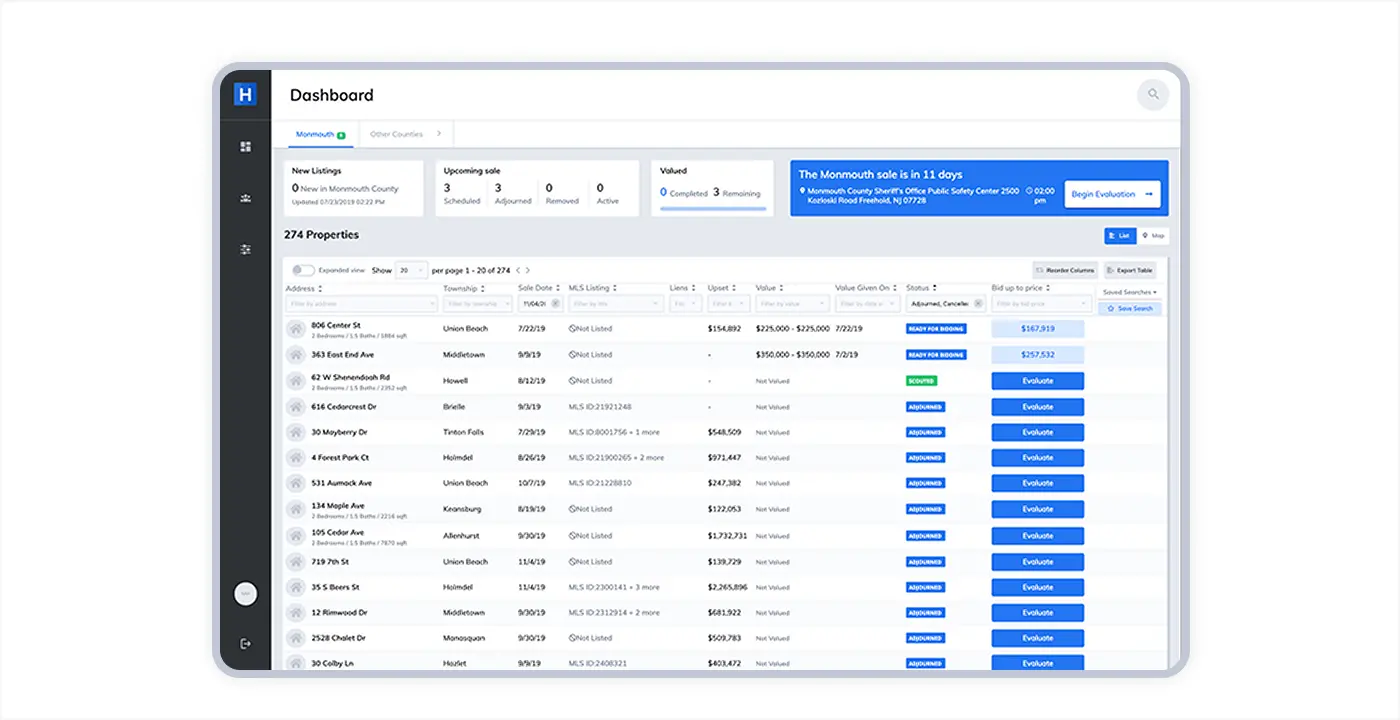Open the Other Counties tab
Screen dimensions: 1400x720
[x=397, y=134]
